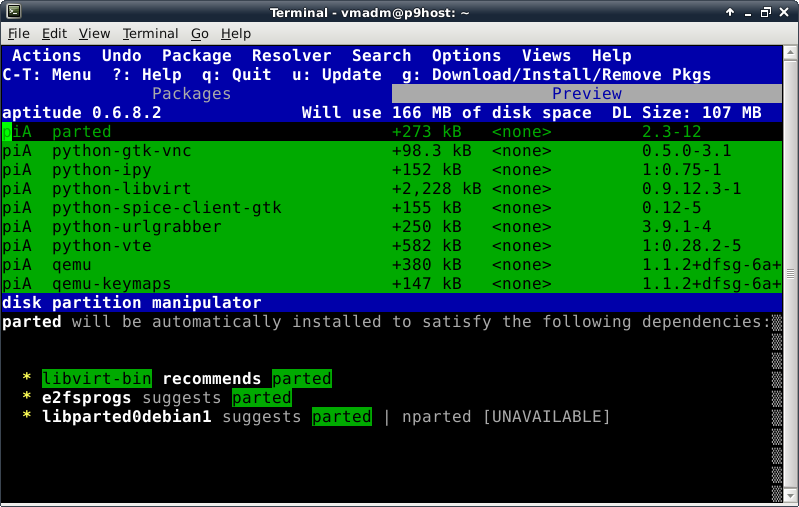Click the terminal window icon in title bar

12,12
